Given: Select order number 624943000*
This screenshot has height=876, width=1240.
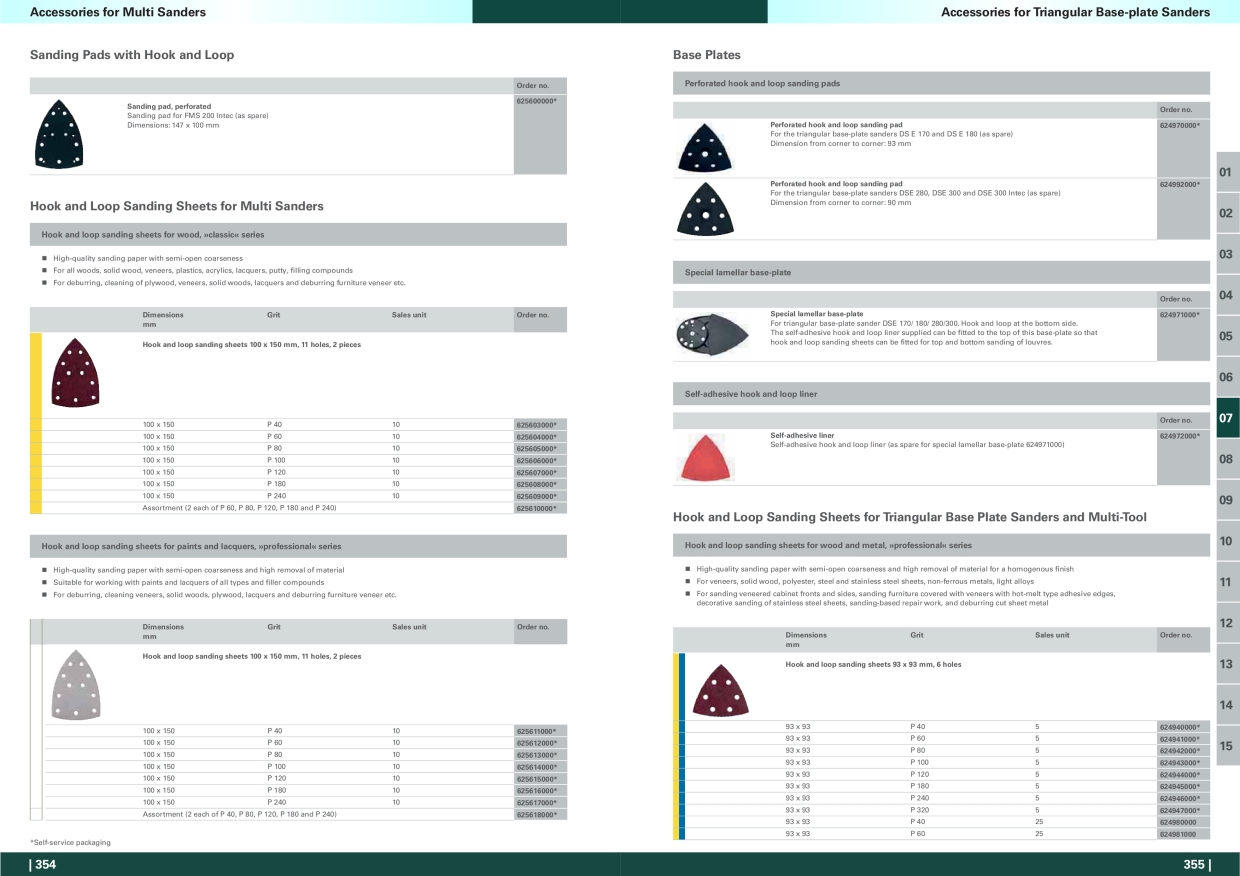Looking at the screenshot, I should (1180, 763).
